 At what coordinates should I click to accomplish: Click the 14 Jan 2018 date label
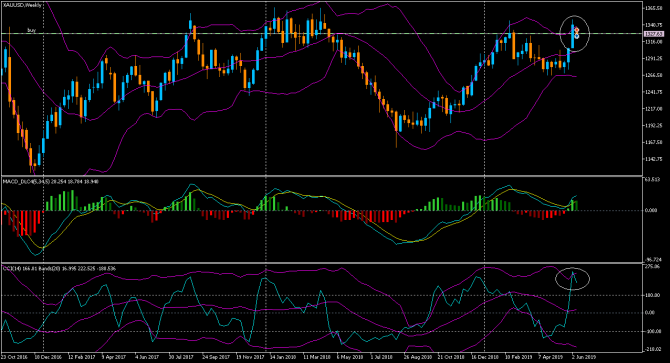[283, 357]
